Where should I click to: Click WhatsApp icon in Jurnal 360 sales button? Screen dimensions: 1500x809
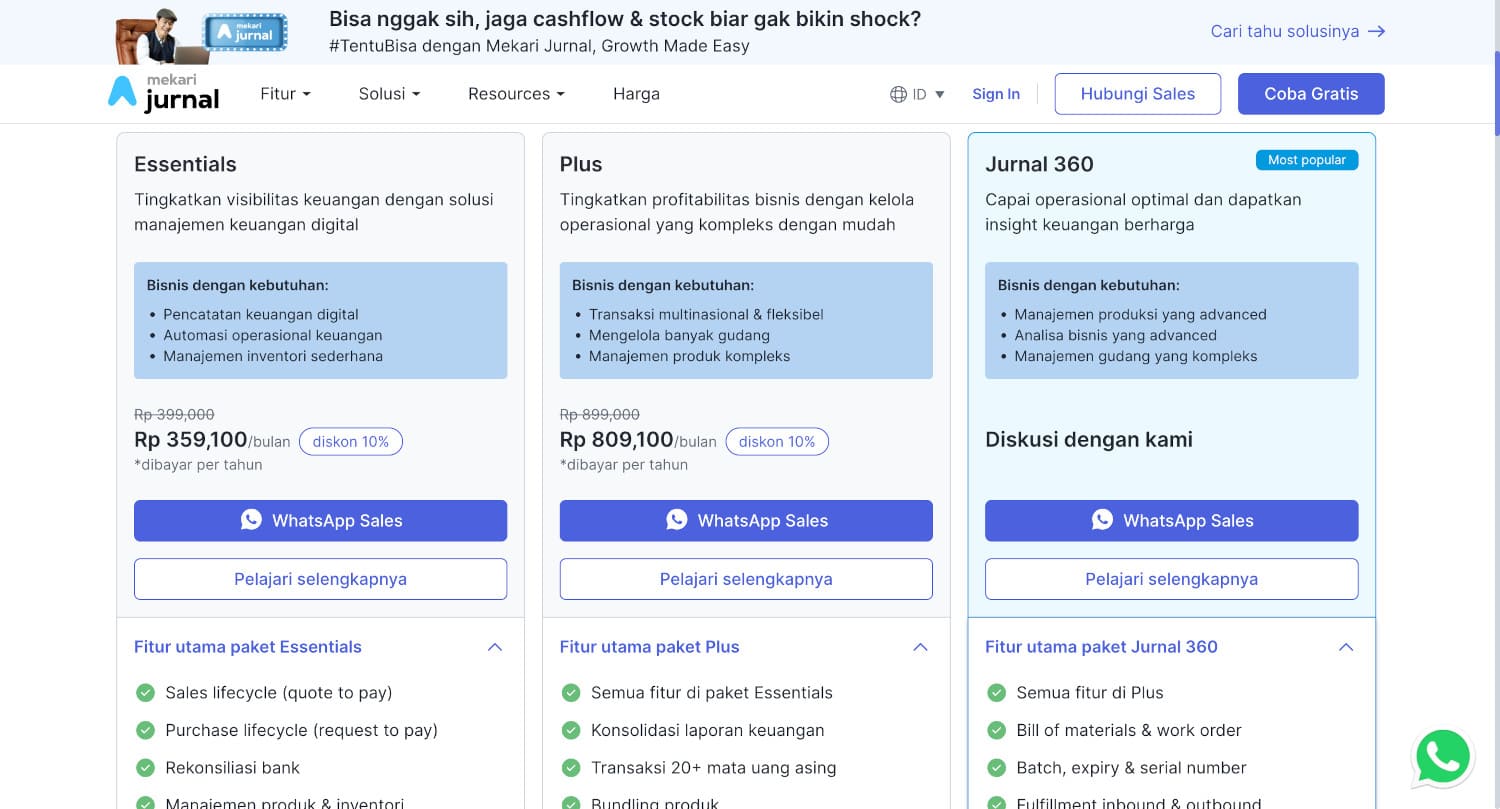[1102, 520]
